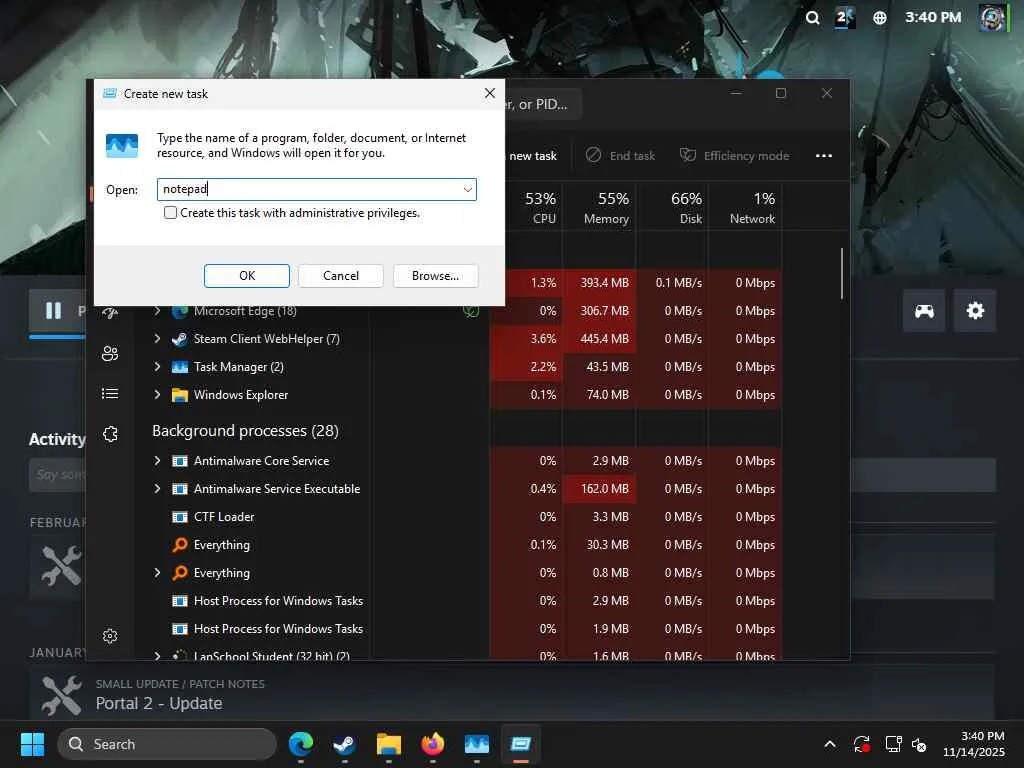Open Startup apps gauge icon in sidebar

click(110, 313)
